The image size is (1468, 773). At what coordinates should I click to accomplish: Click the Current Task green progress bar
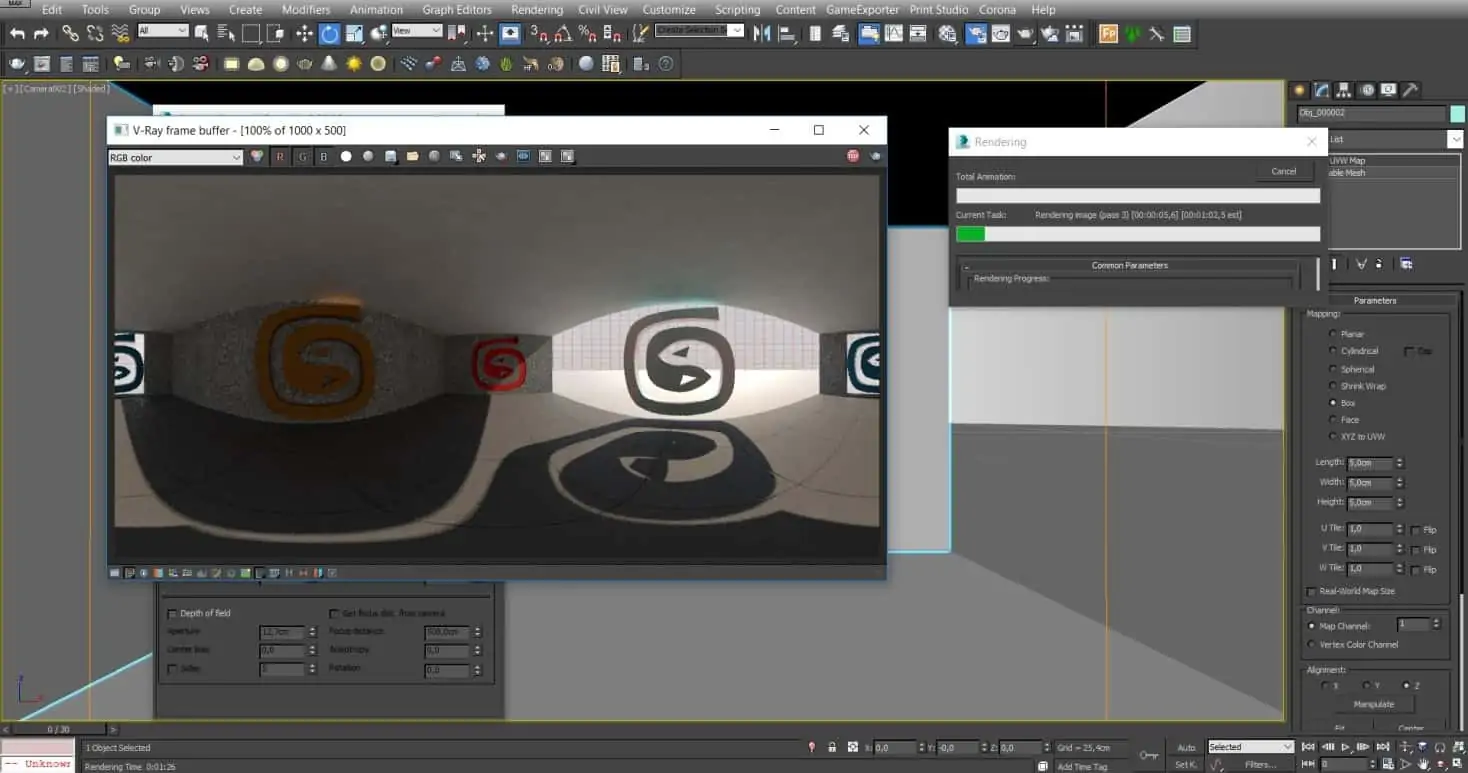point(1138,234)
